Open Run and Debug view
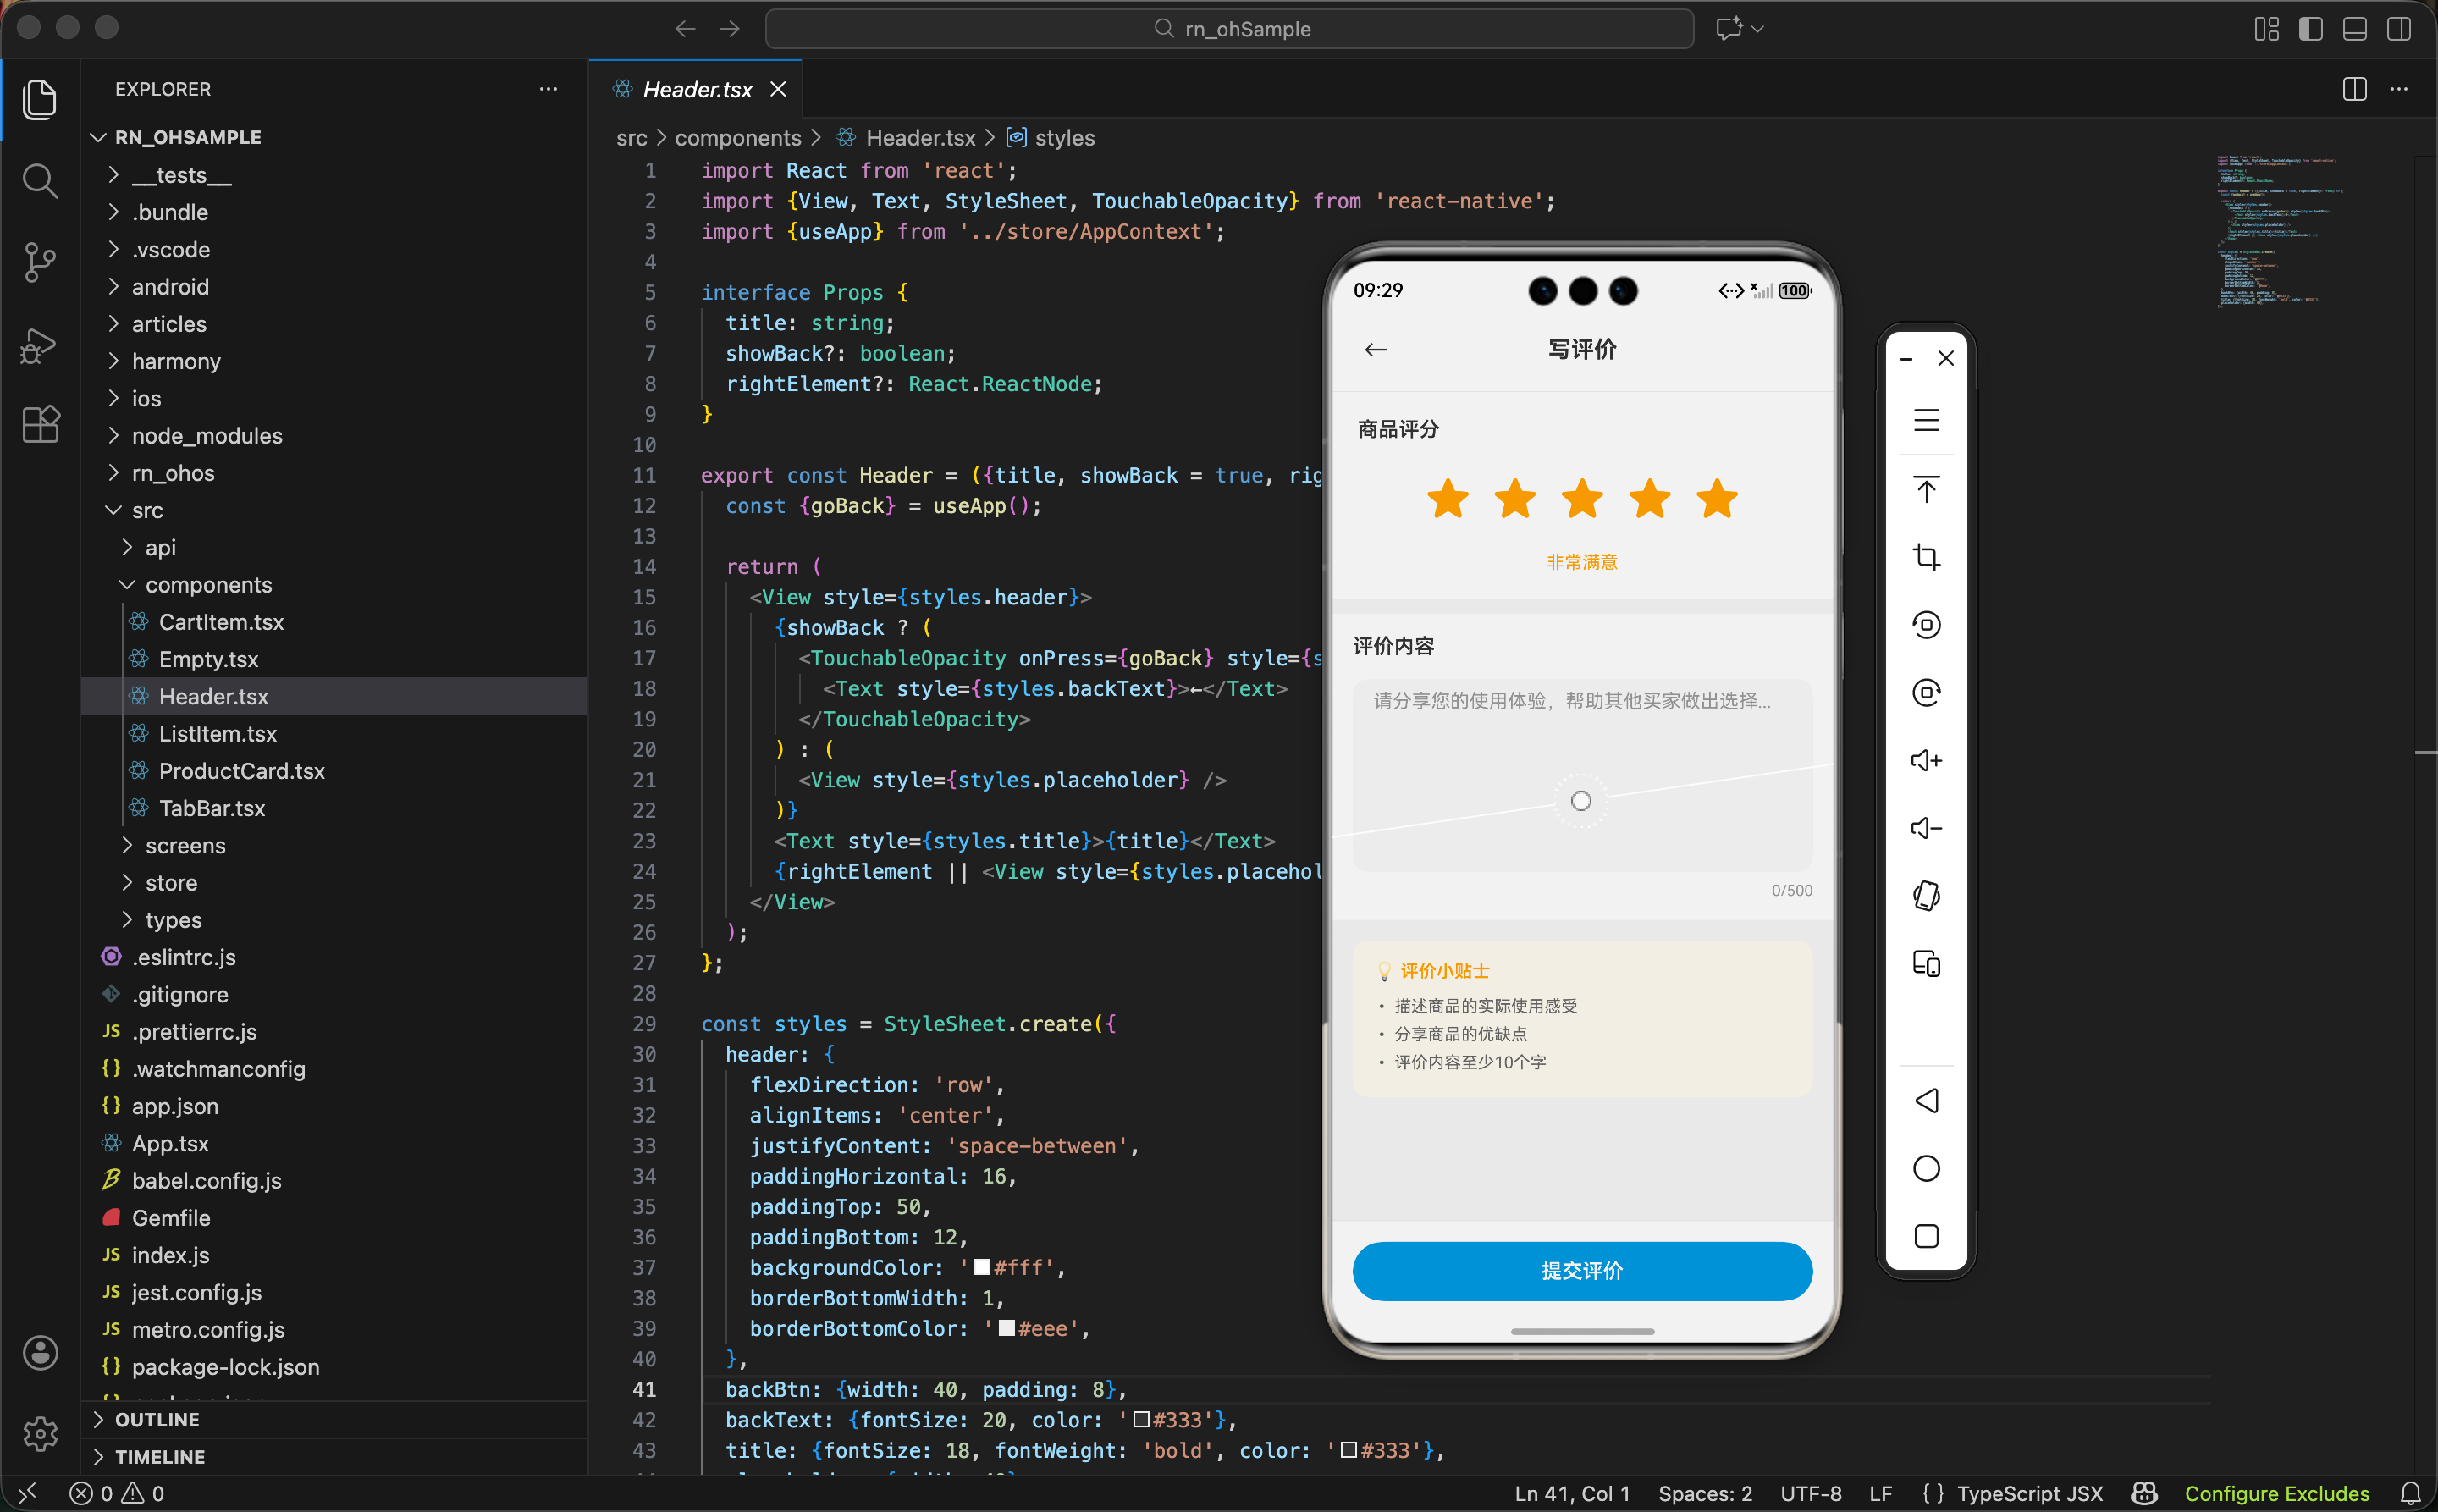2438x1512 pixels. point(39,345)
